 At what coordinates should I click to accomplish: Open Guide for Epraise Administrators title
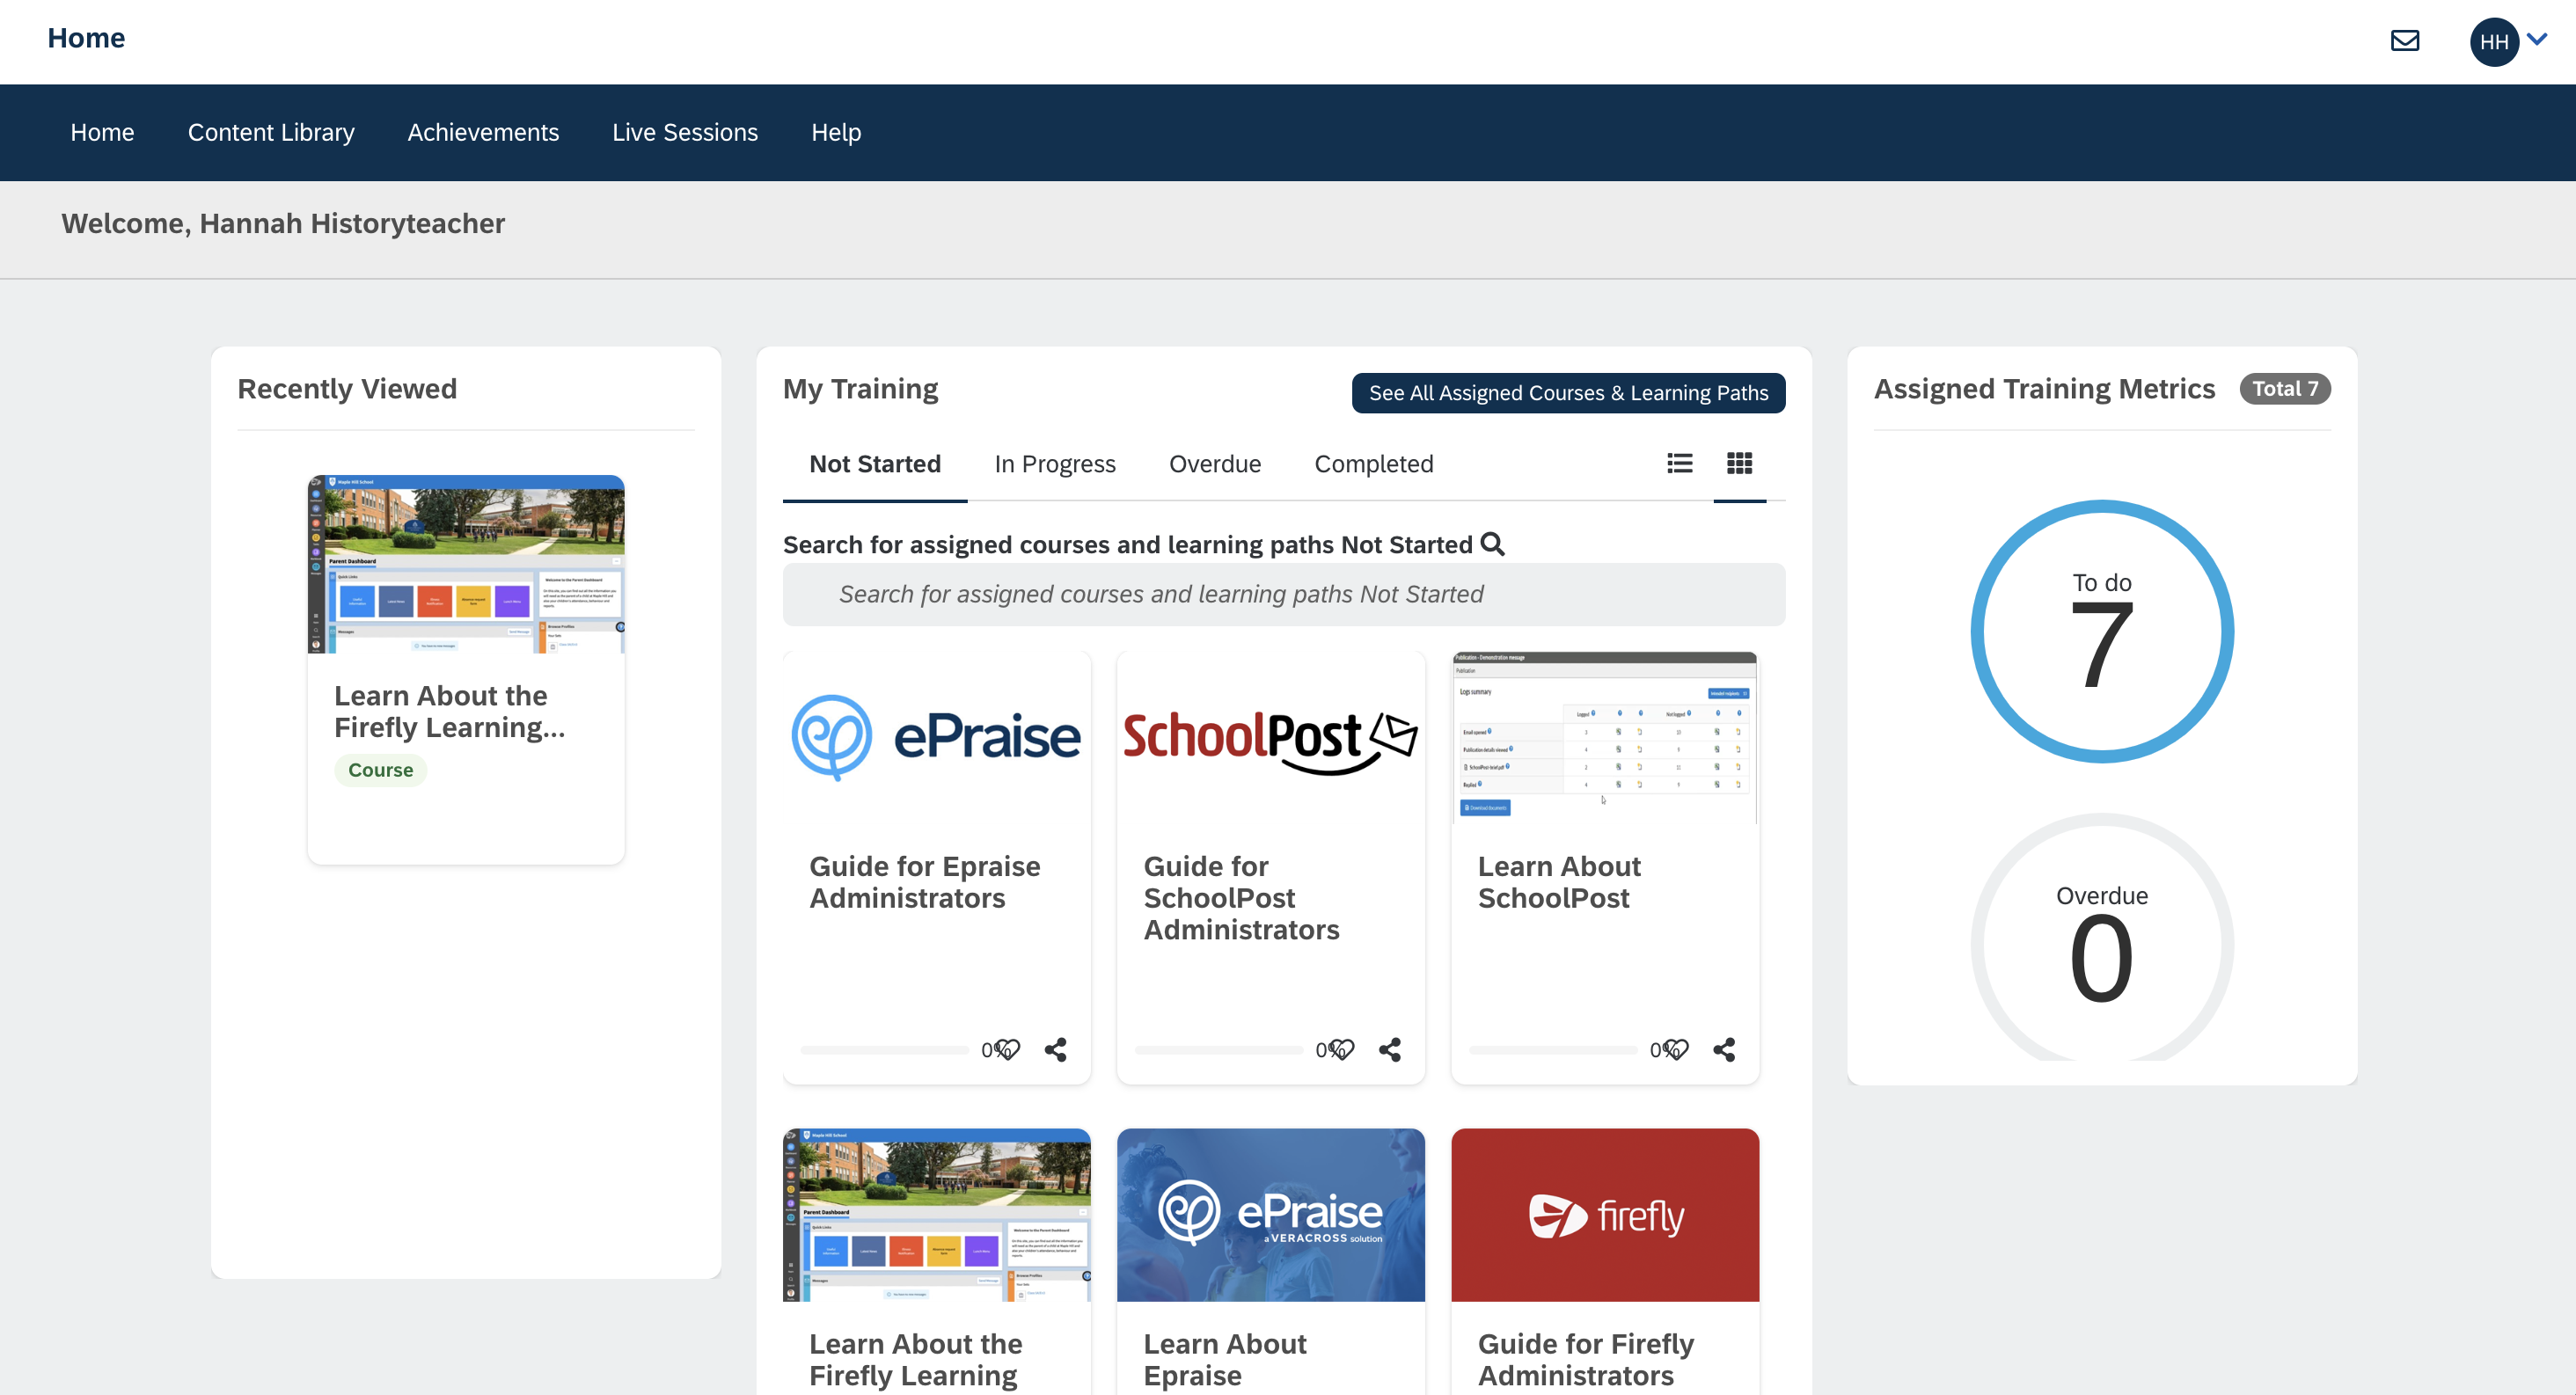click(x=925, y=882)
